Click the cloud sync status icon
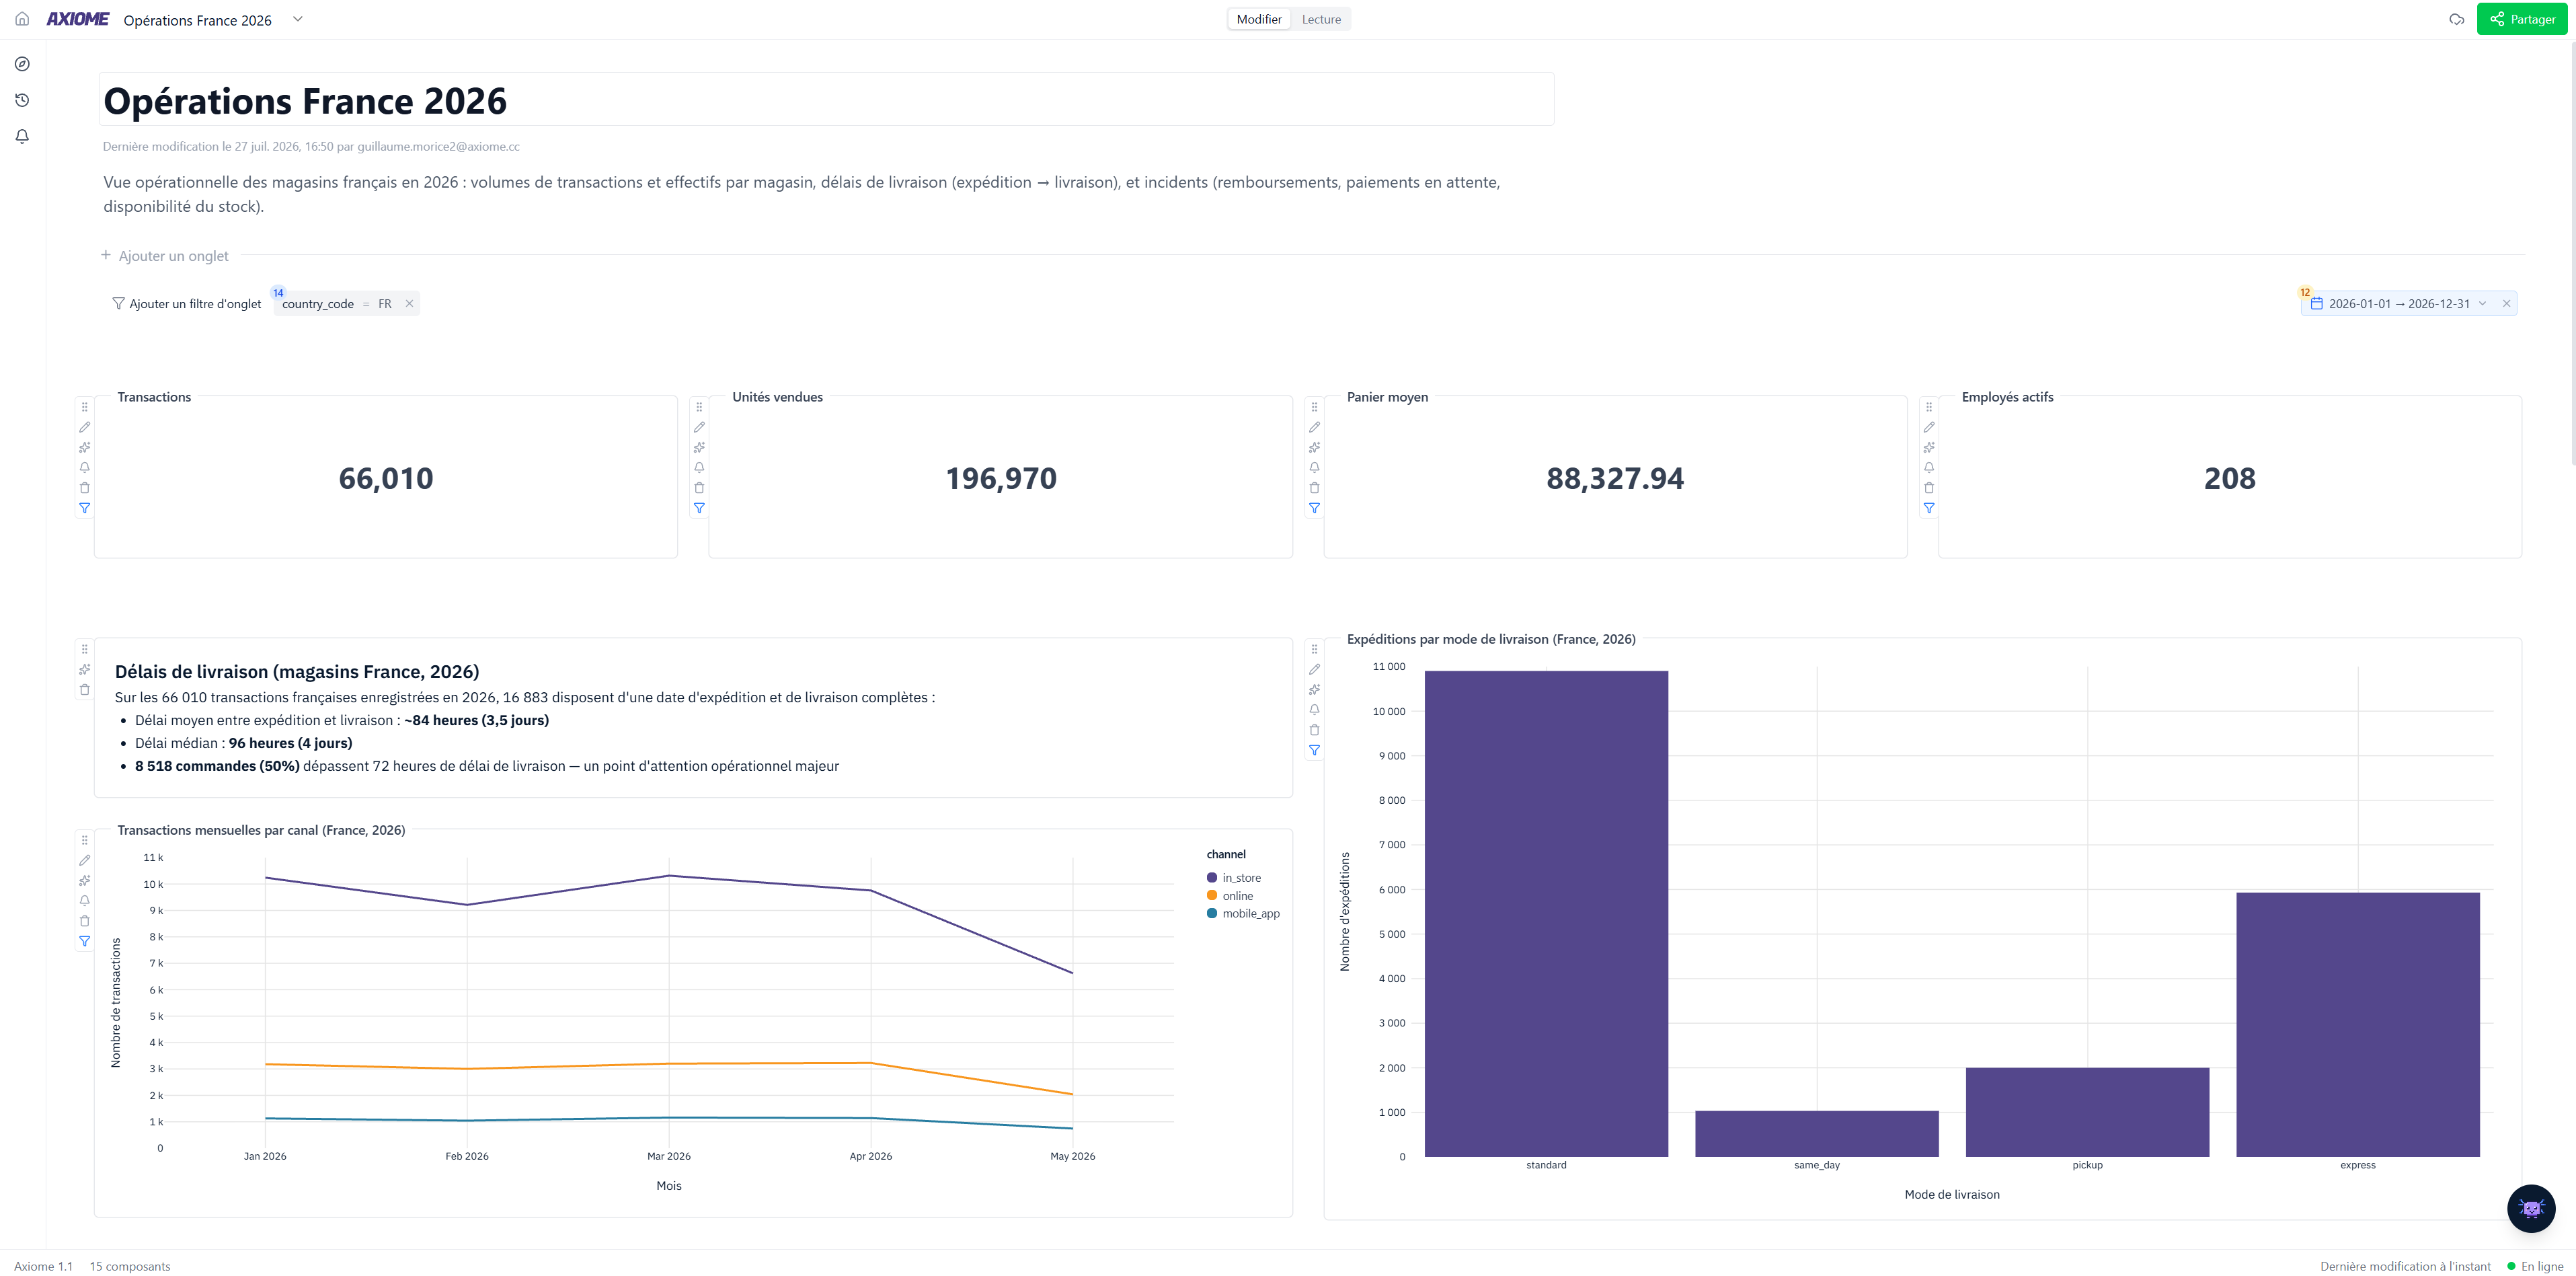Viewport: 2576px width, 1276px height. tap(2456, 19)
